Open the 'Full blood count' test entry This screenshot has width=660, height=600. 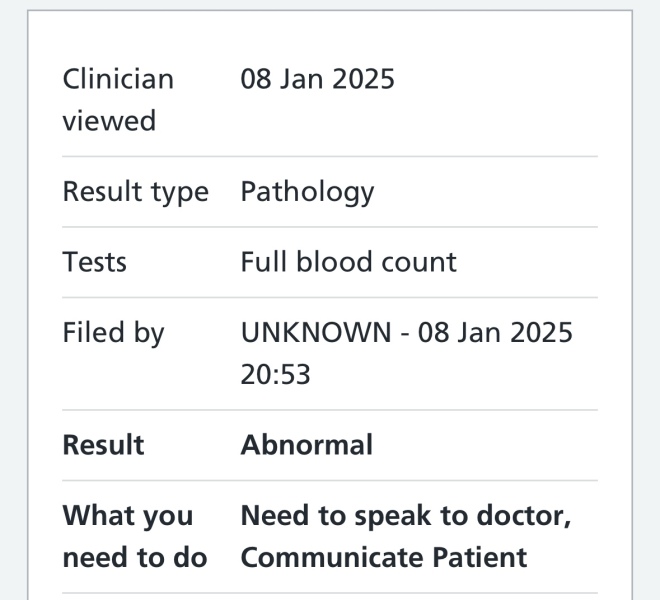[348, 262]
